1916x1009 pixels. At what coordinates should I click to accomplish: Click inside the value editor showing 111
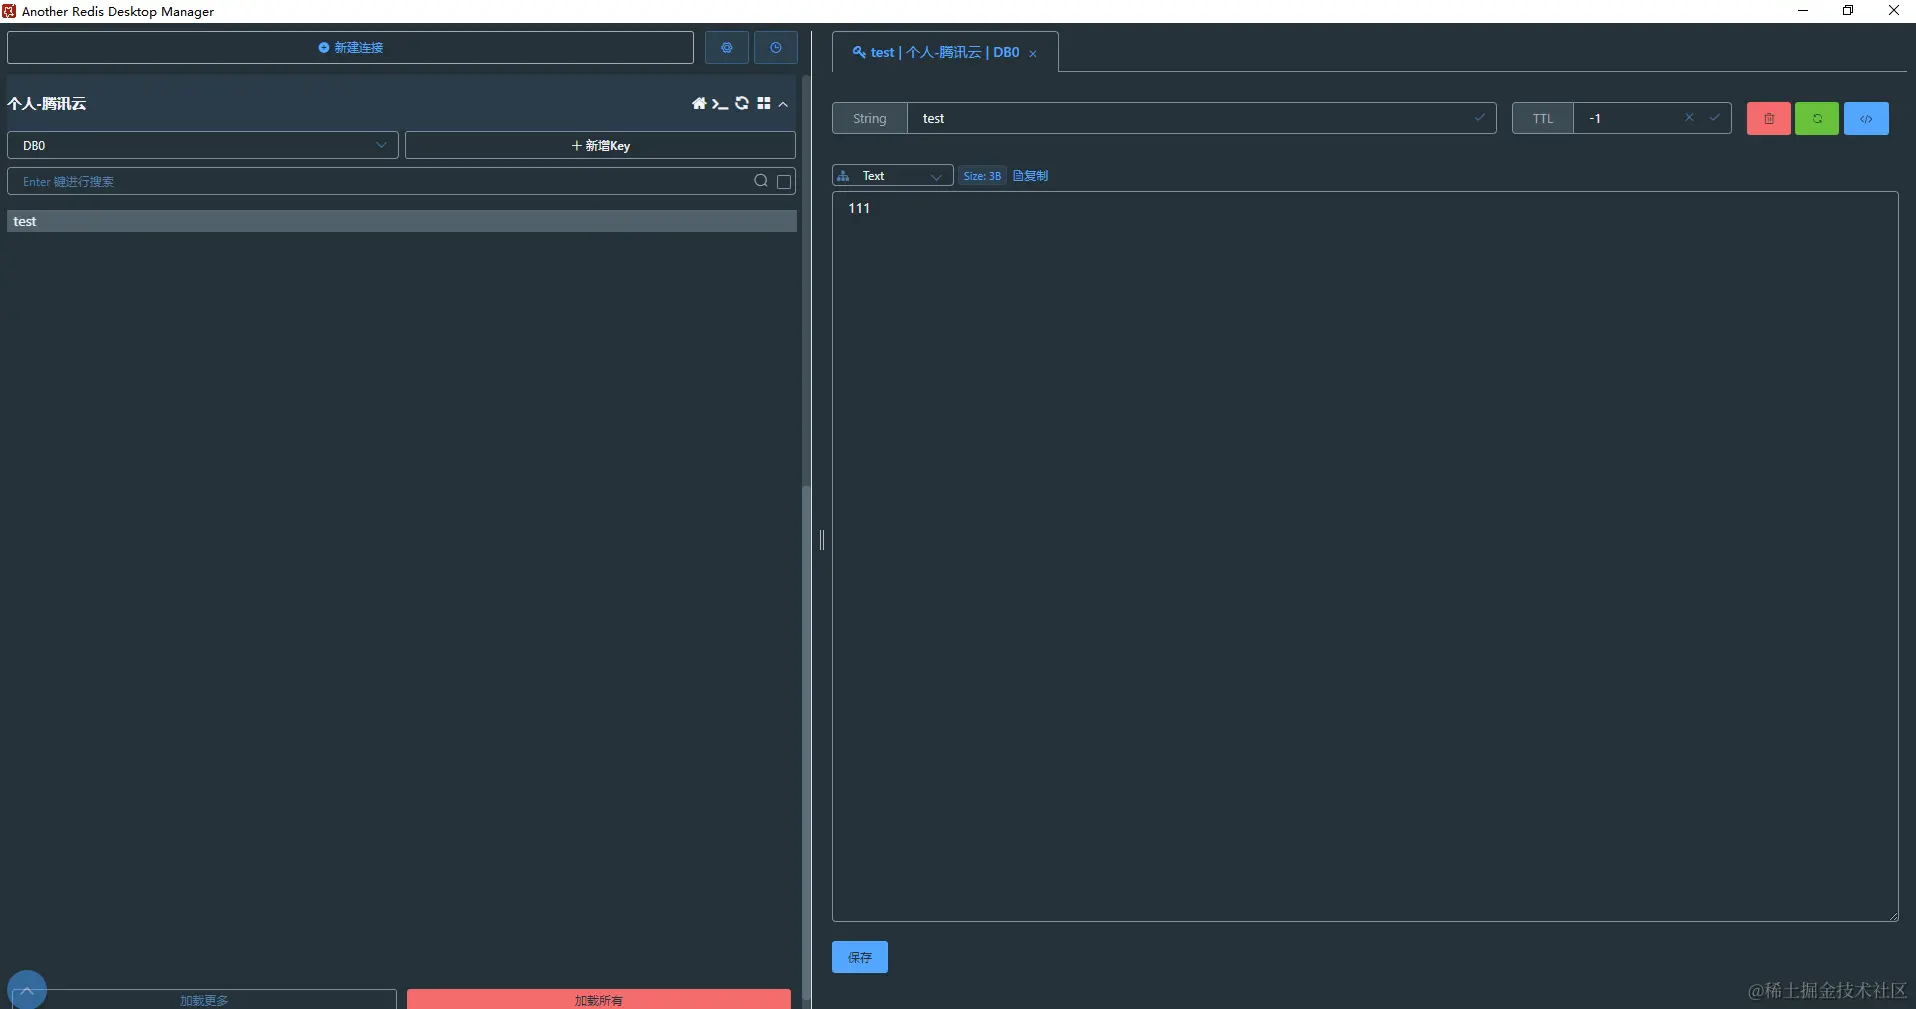pyautogui.click(x=1365, y=556)
